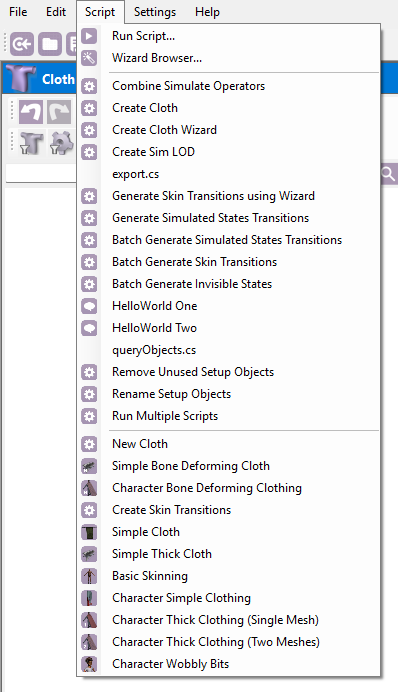
Task: Click the shirt filter toolbar icon
Action: click(x=31, y=143)
